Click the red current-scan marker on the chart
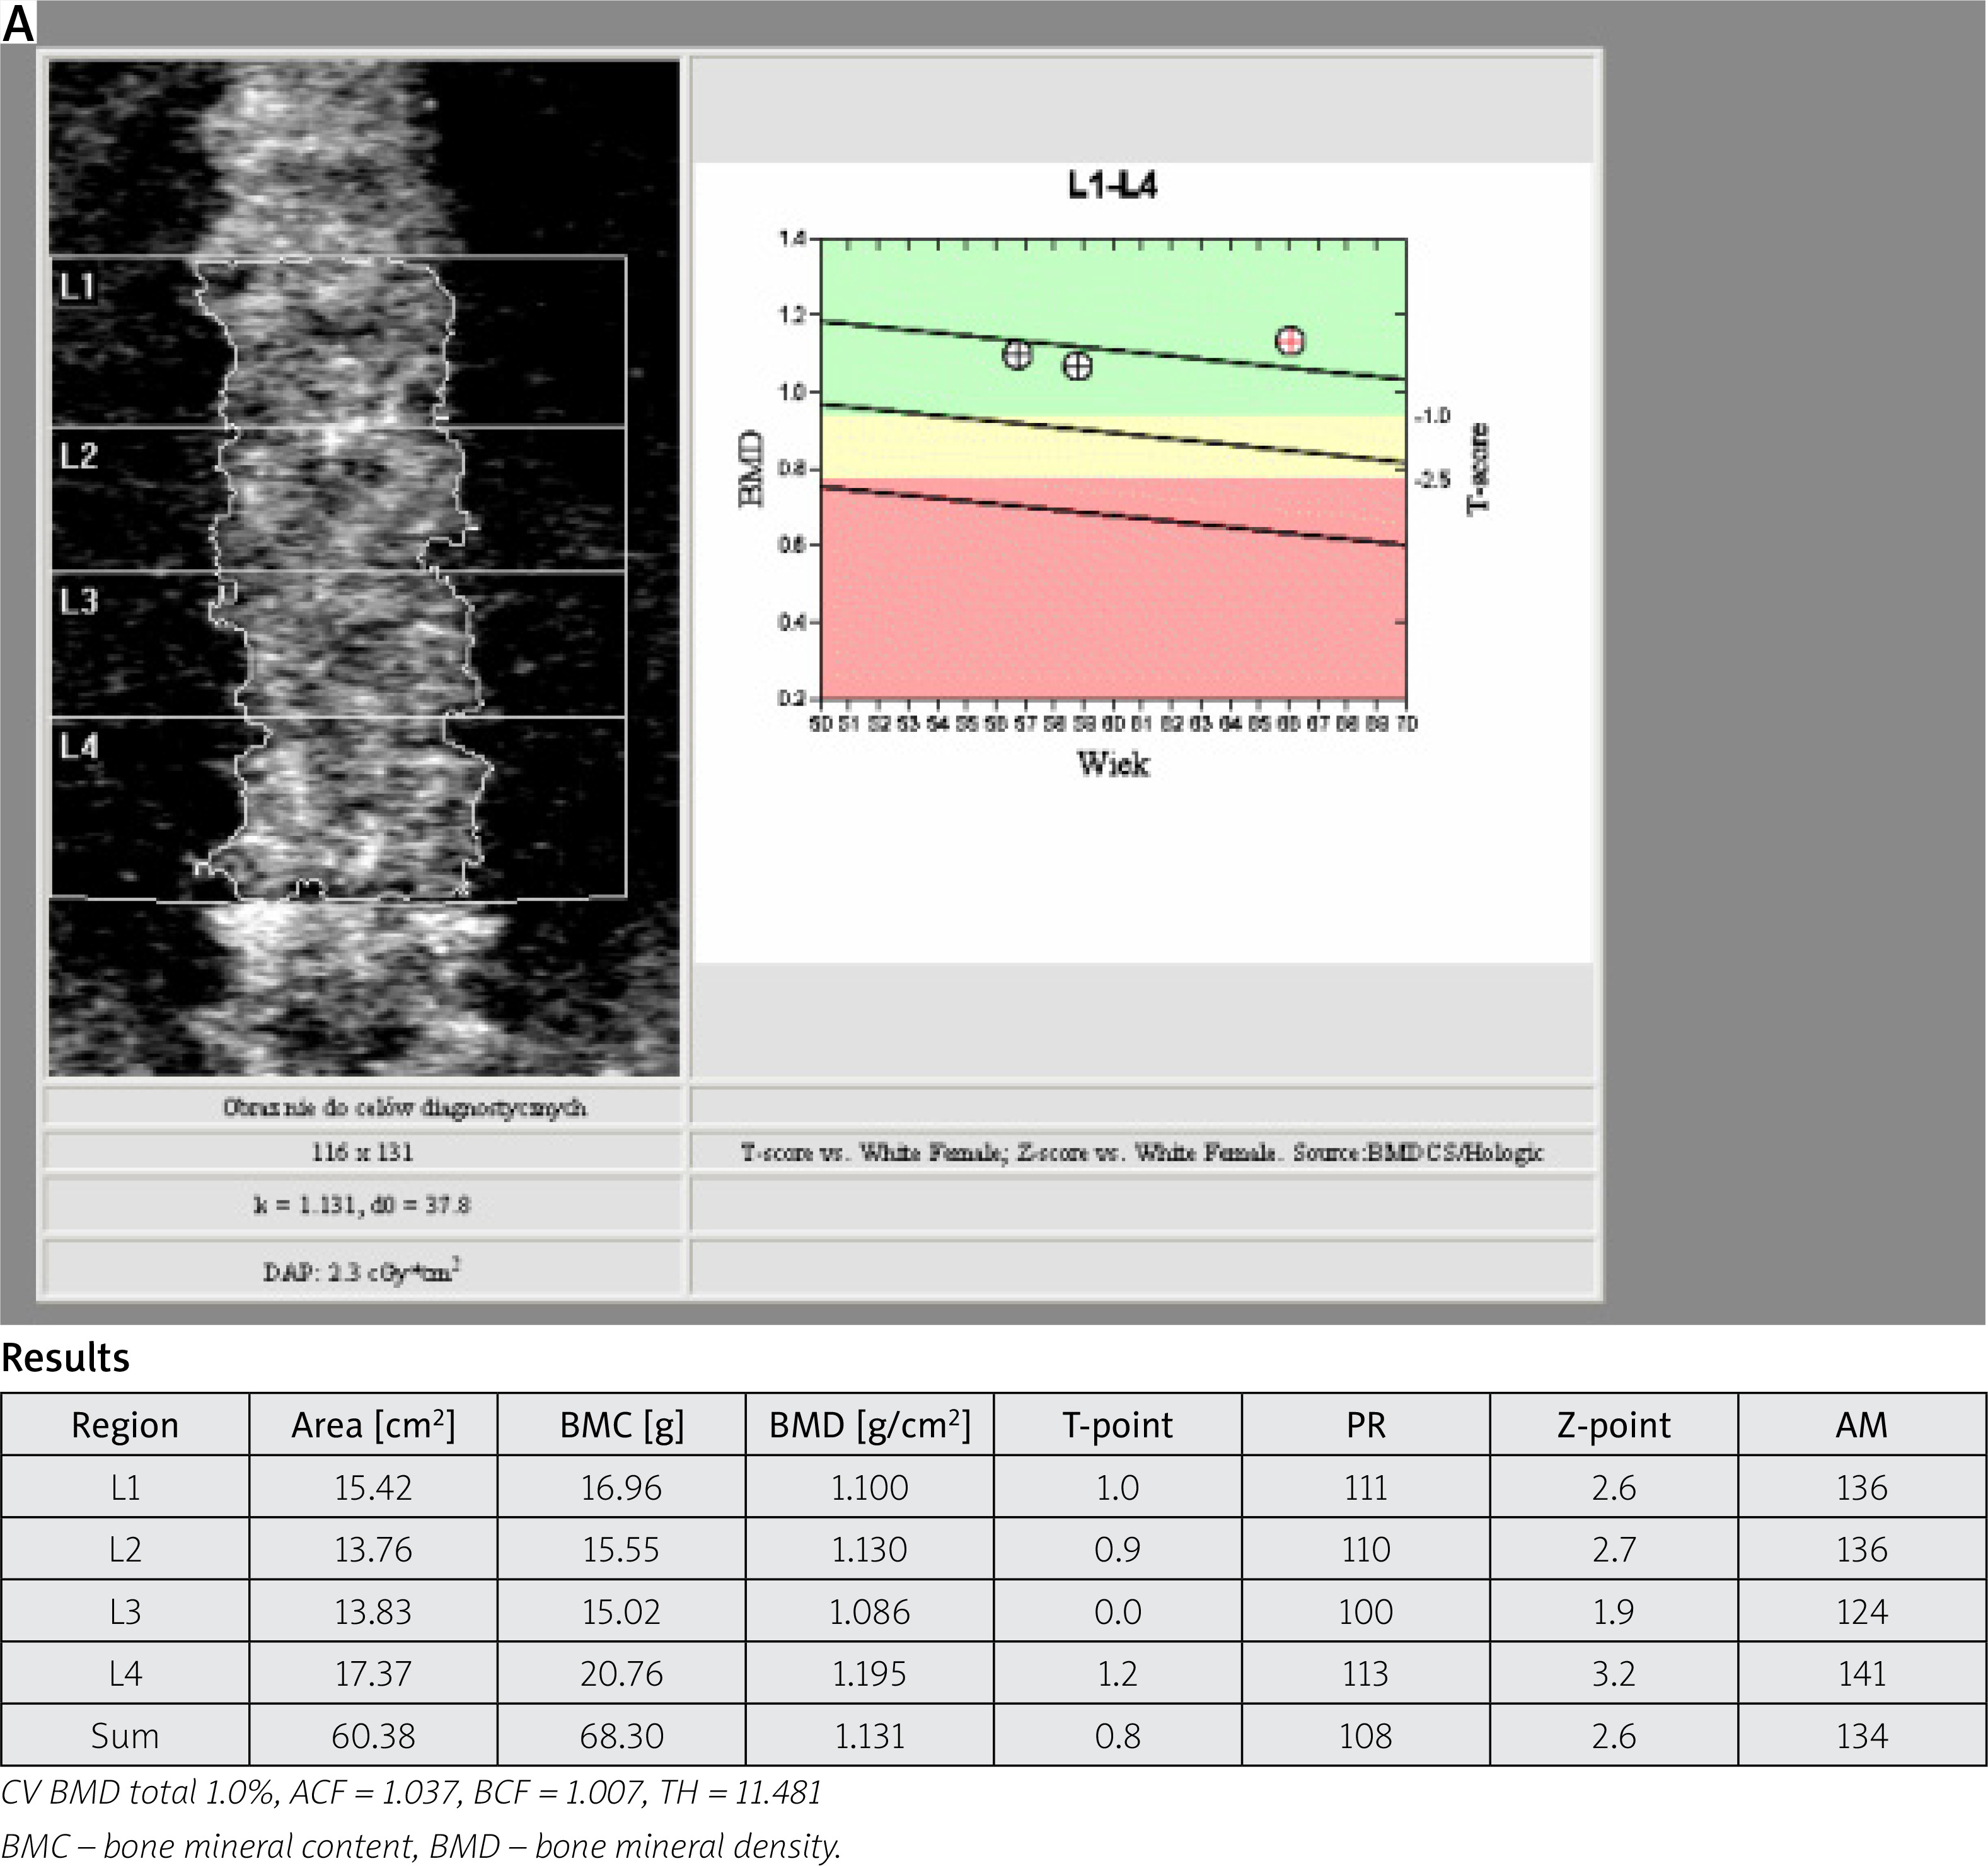This screenshot has width=1988, height=1866. [1290, 341]
